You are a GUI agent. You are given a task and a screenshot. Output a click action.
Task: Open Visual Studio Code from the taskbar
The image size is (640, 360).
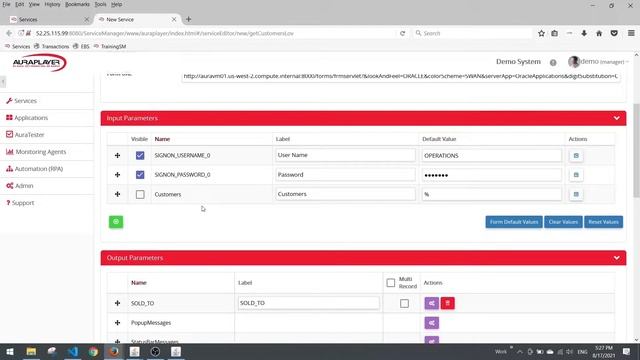pos(73,351)
